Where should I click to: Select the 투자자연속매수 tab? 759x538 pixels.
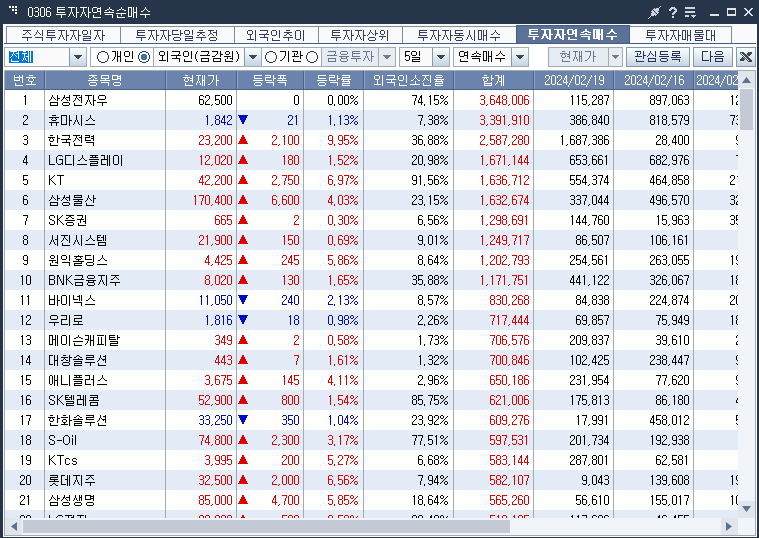(573, 34)
